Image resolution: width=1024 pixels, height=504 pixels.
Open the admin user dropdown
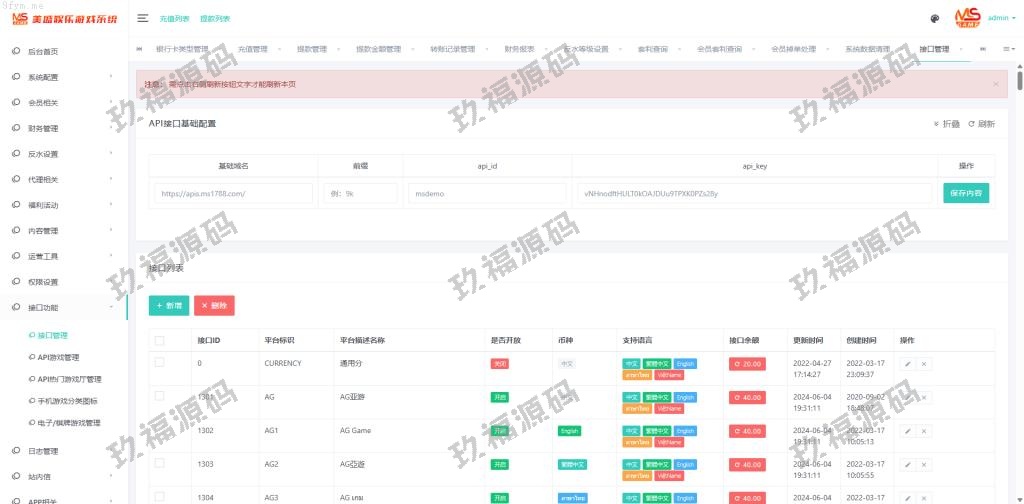pos(1000,18)
